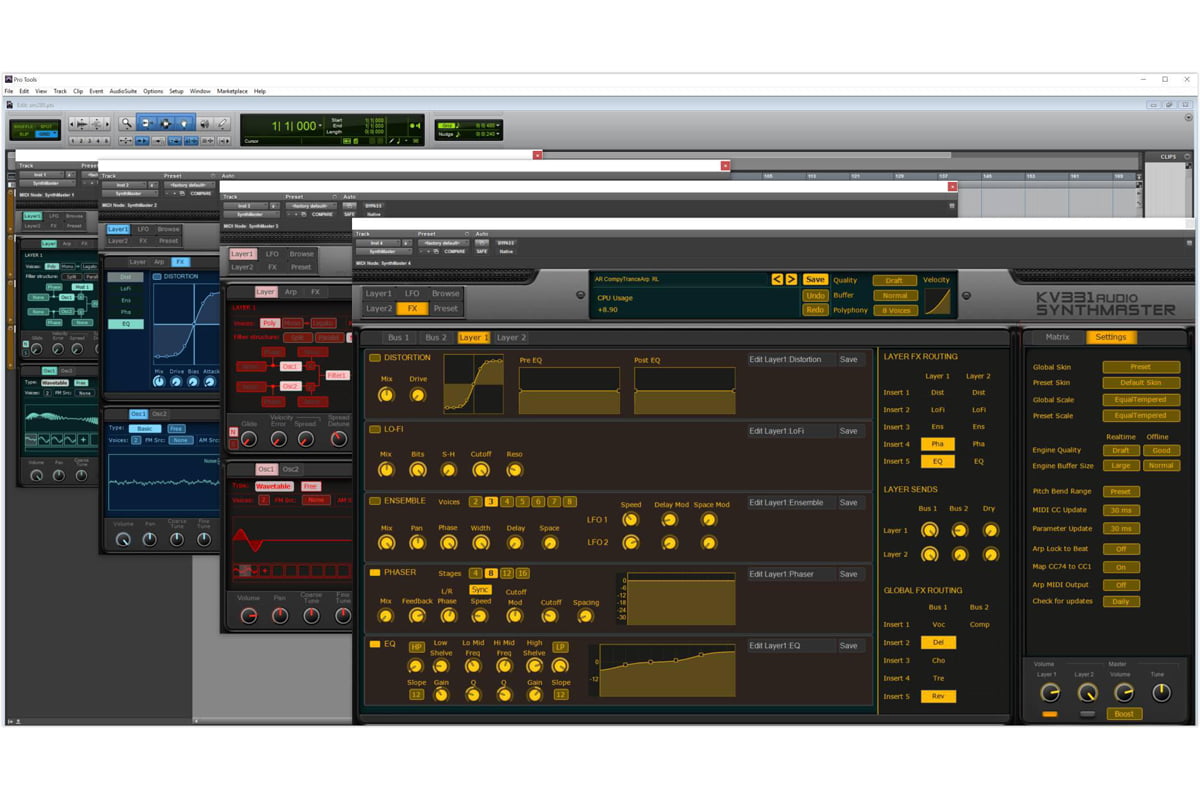Image resolution: width=1200 pixels, height=800 pixels.
Task: Save the Layer1:Distortion effect preset
Action: point(848,359)
